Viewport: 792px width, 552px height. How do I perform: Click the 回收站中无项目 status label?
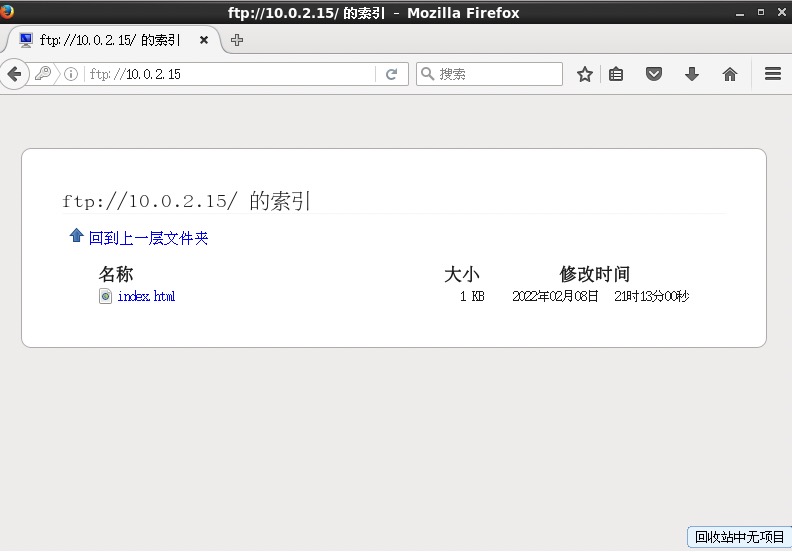click(739, 537)
